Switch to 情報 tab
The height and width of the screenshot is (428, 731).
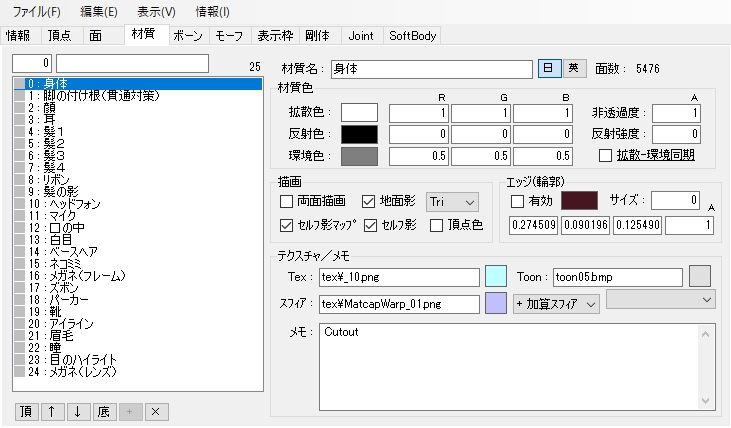(19, 35)
